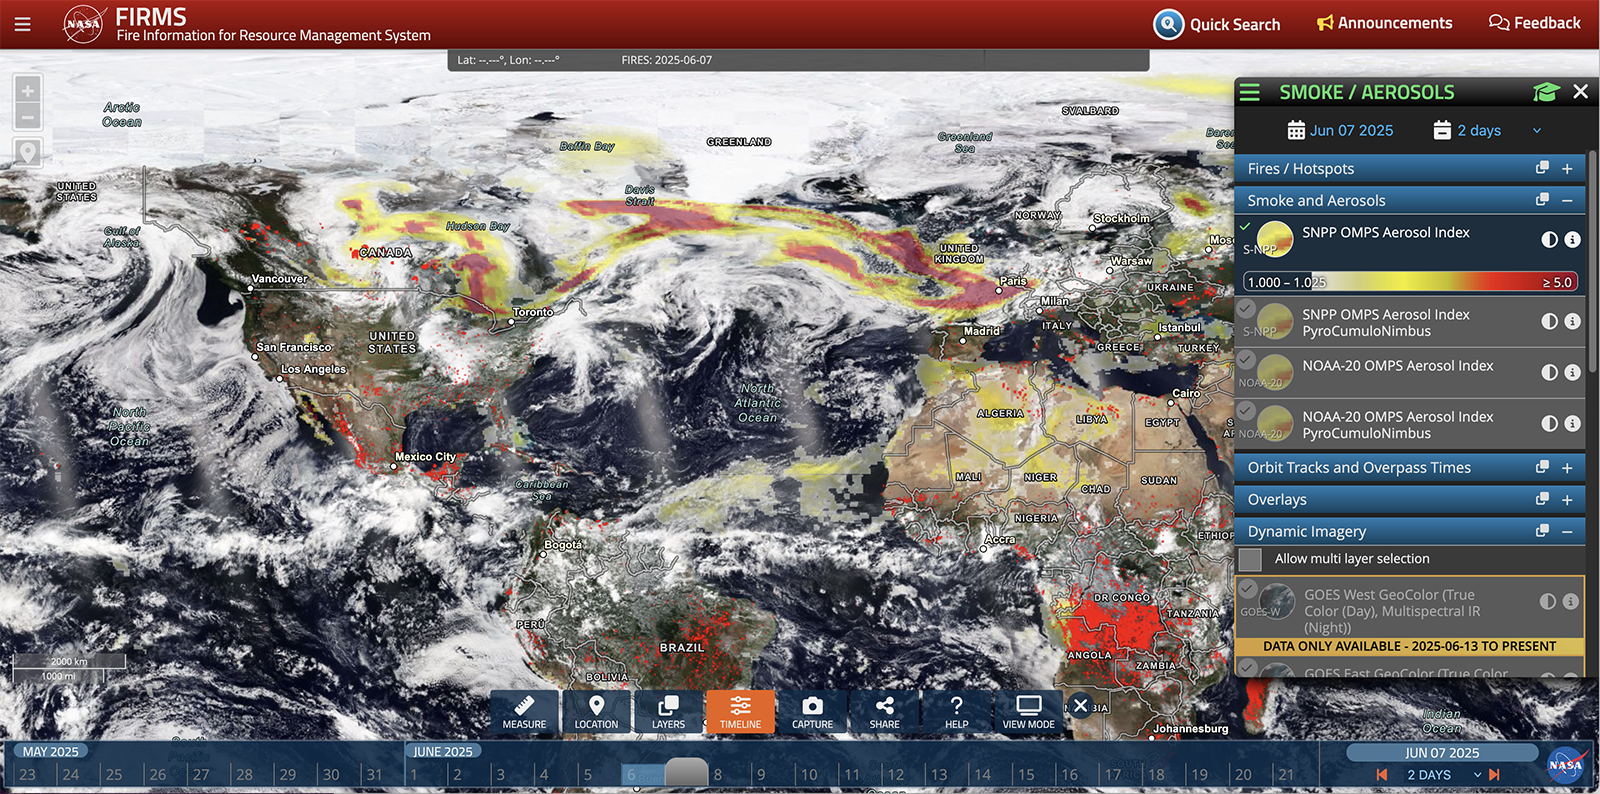1600x794 pixels.
Task: Expand the Overlays section
Action: (x=1567, y=500)
